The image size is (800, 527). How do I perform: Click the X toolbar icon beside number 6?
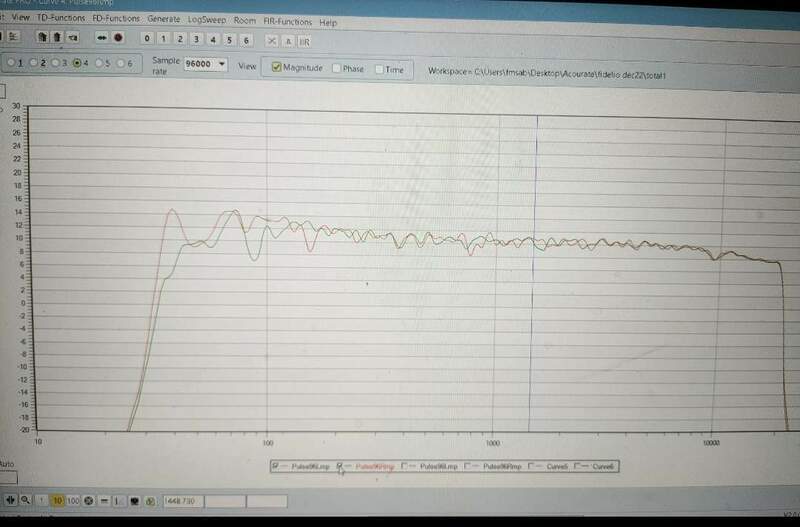tap(271, 39)
